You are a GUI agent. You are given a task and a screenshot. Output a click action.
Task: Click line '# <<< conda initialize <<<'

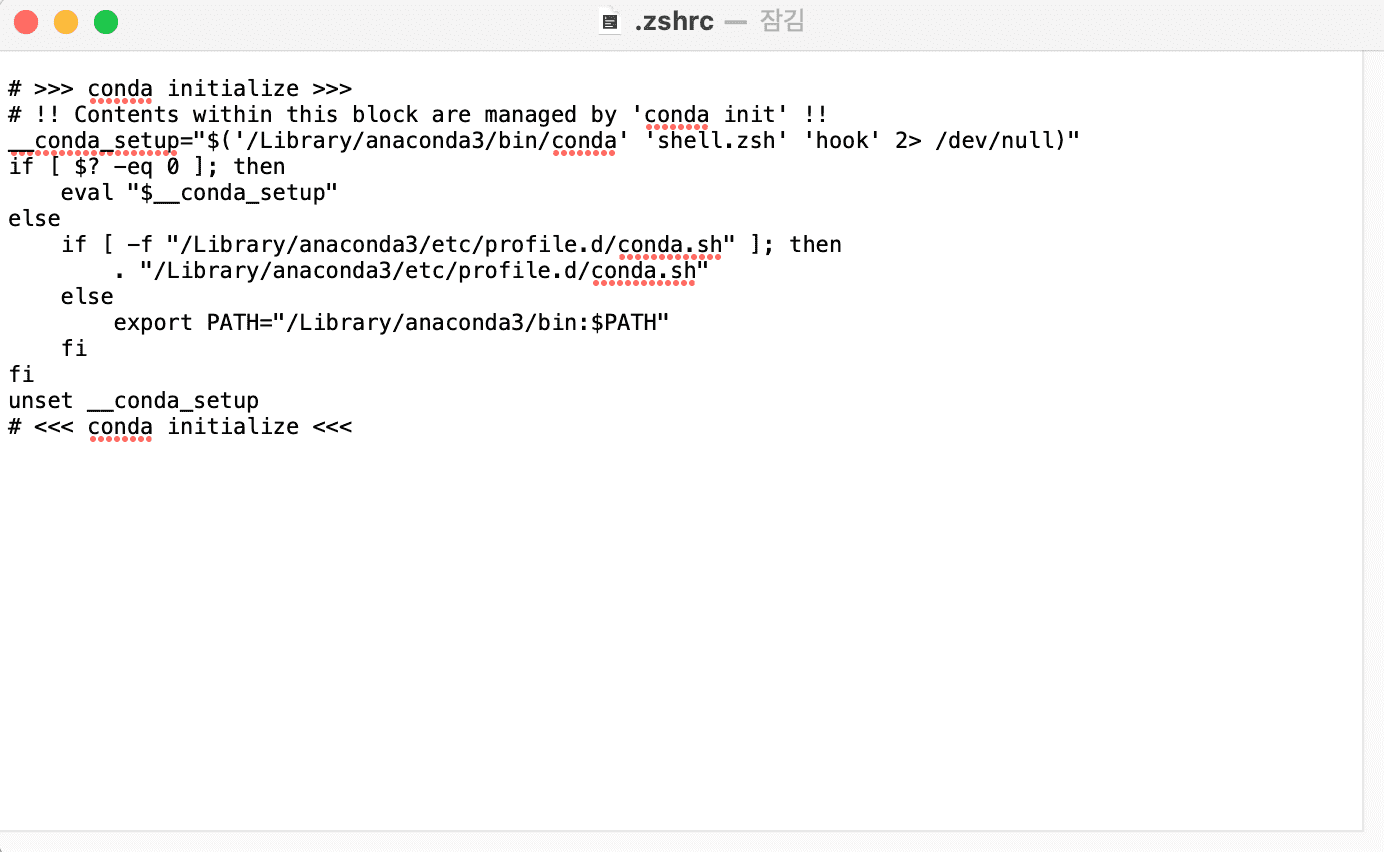click(180, 427)
